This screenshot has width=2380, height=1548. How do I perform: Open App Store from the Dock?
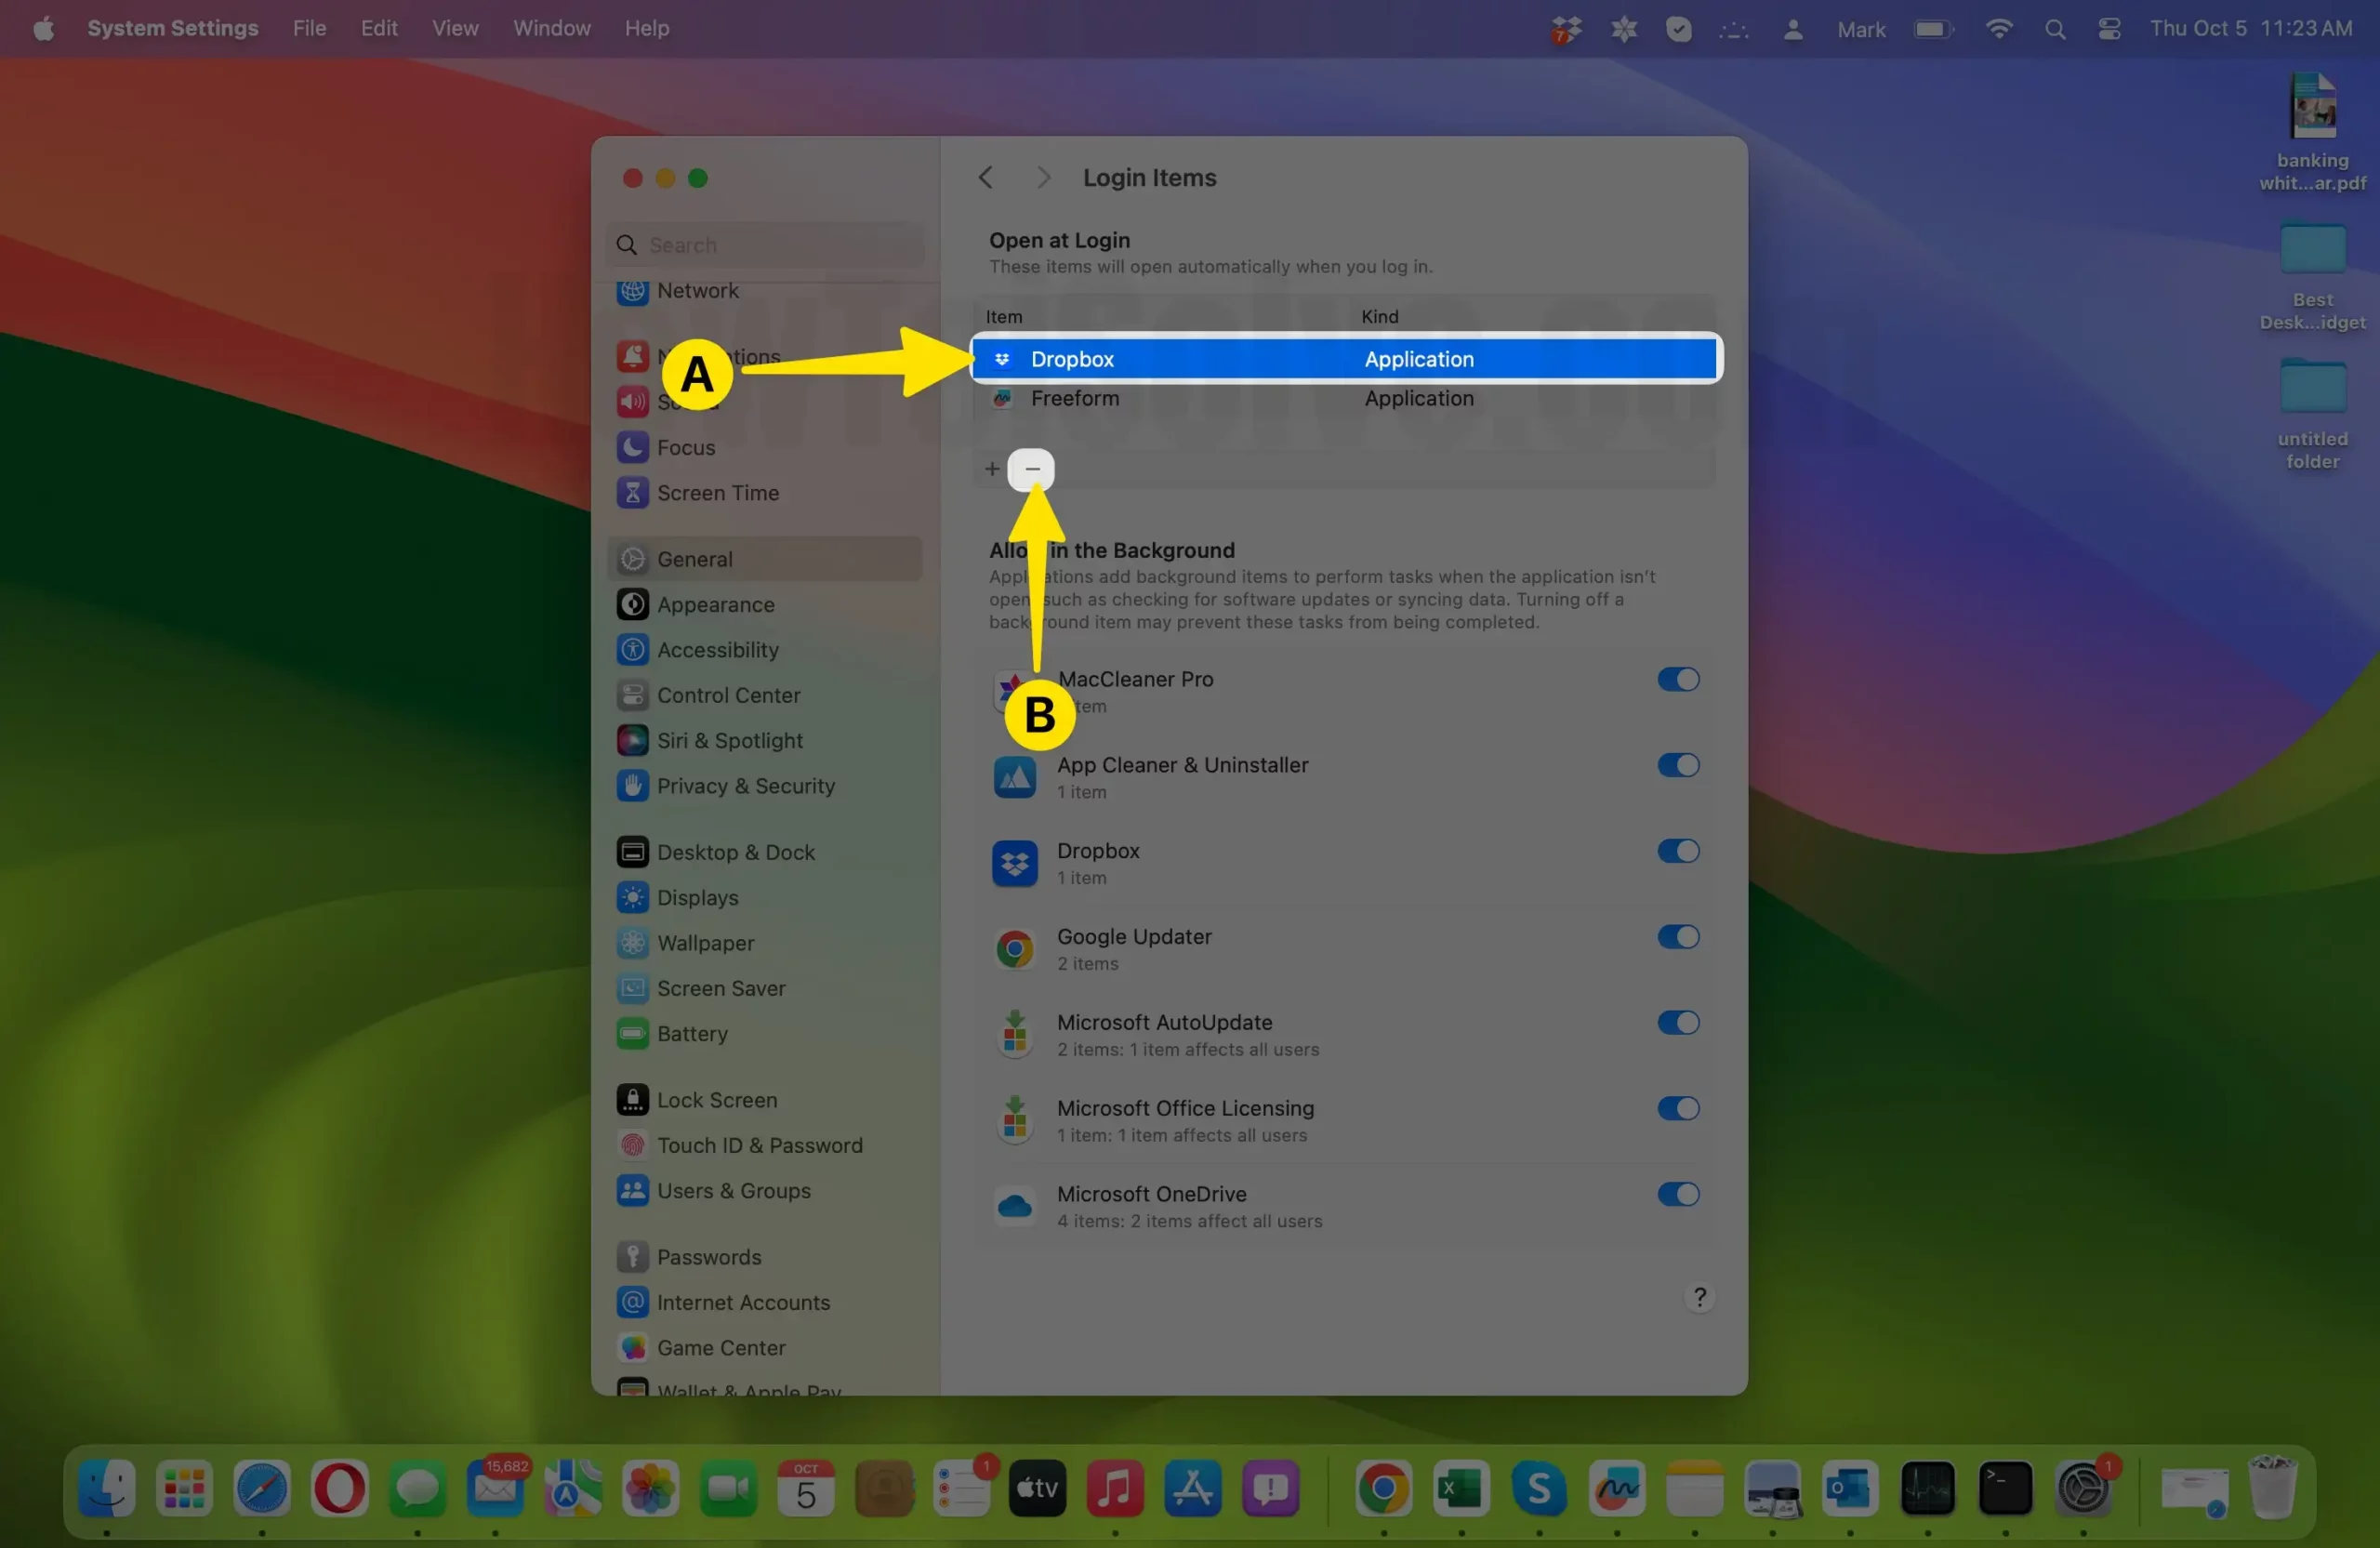[1193, 1489]
